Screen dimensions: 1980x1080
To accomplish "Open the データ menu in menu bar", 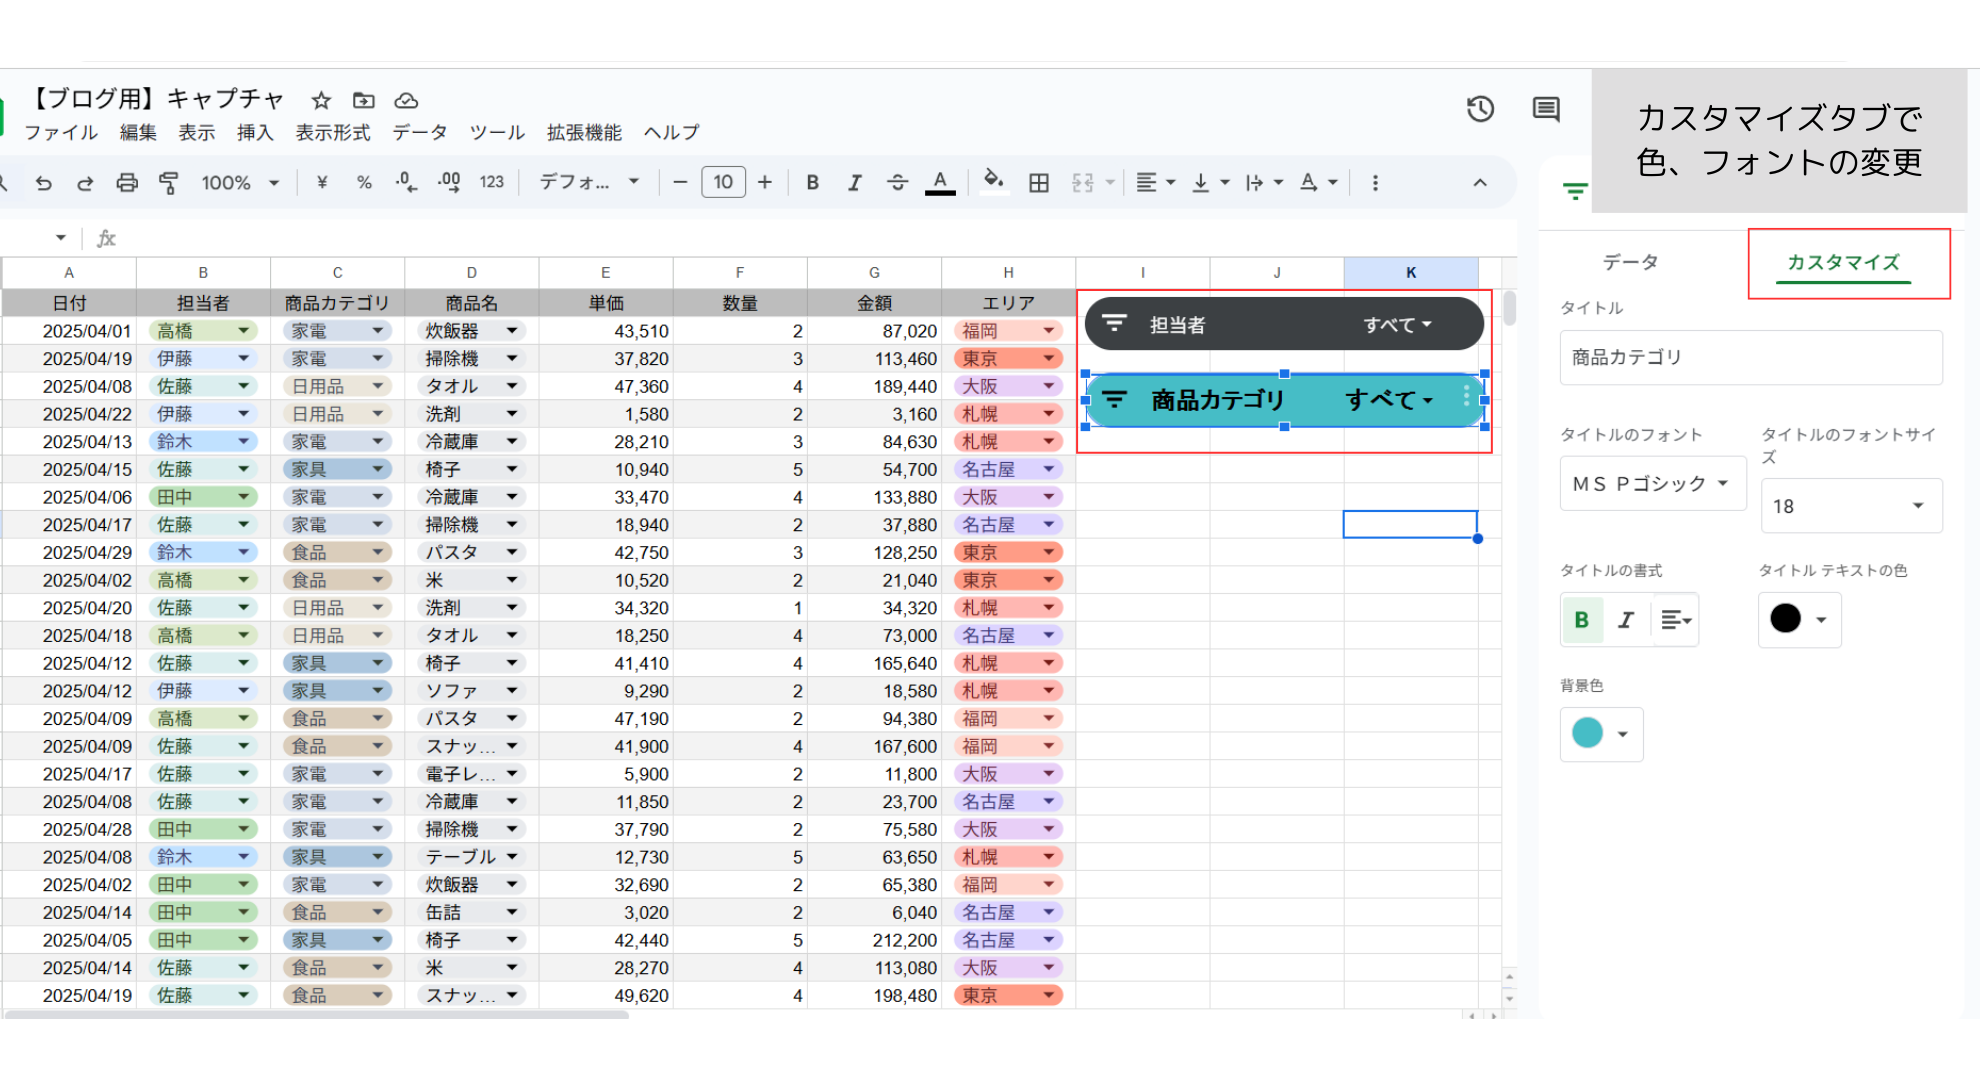I will (x=420, y=132).
